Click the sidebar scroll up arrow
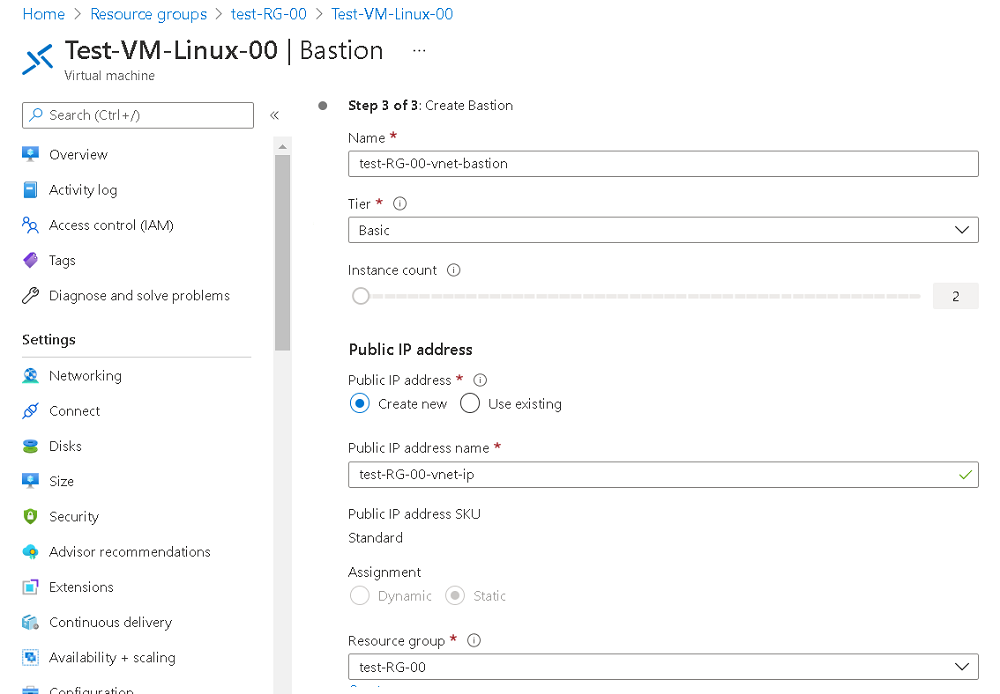The height and width of the screenshot is (694, 1000). [283, 147]
